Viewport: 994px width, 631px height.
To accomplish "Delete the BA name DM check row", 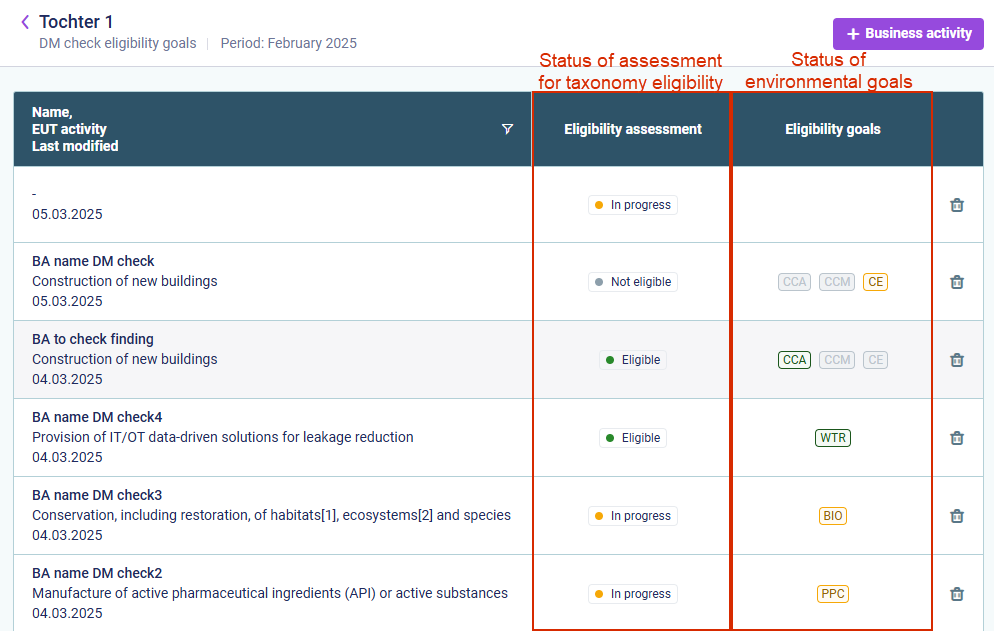I will pyautogui.click(x=957, y=282).
